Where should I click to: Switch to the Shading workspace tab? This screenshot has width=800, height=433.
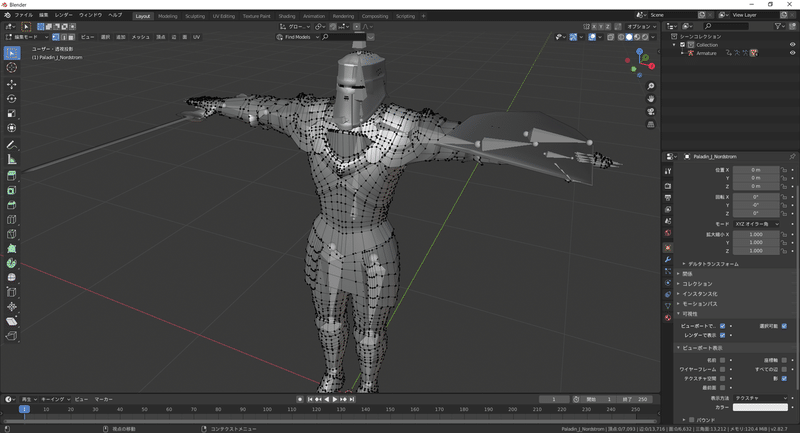tap(287, 16)
